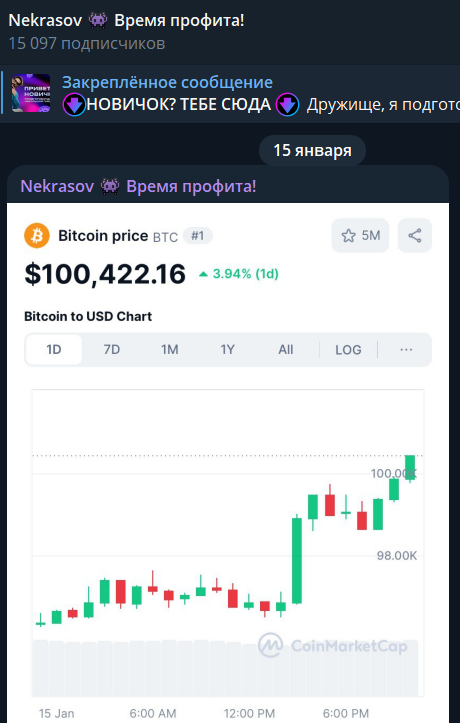
Task: Select the 1D chart range tab
Action: 54,350
